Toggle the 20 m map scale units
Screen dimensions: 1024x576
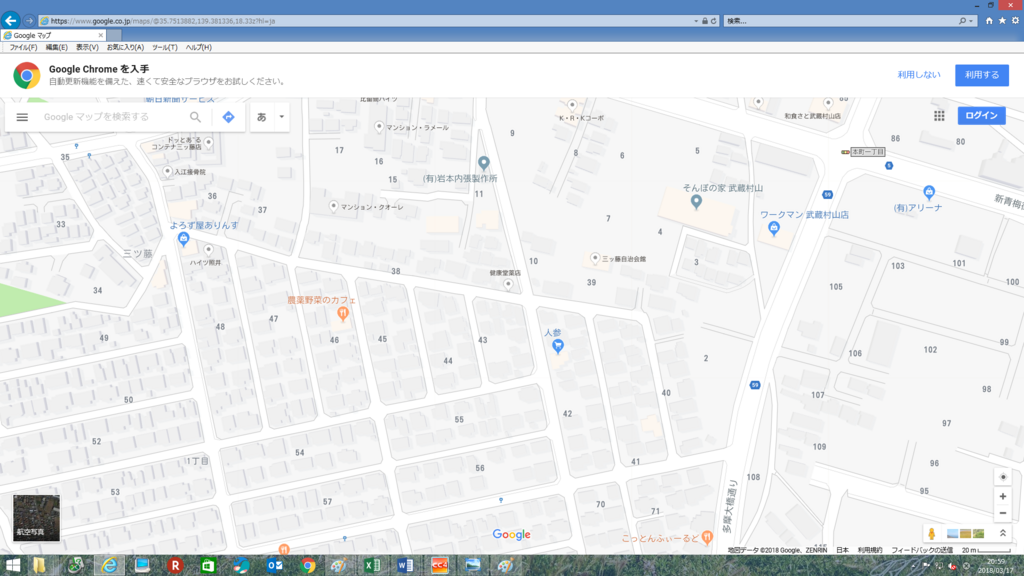[x=985, y=551]
